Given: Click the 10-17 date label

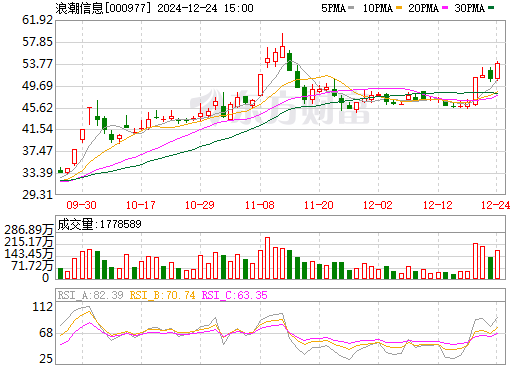Looking at the screenshot, I should click(x=141, y=205).
